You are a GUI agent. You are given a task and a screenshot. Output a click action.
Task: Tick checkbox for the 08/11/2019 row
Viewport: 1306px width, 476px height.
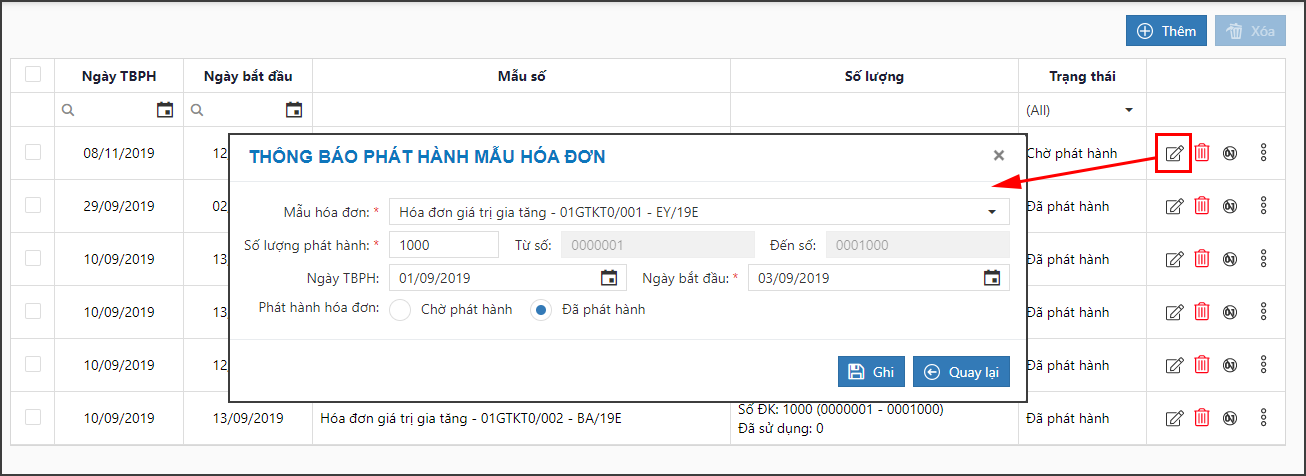pyautogui.click(x=33, y=152)
